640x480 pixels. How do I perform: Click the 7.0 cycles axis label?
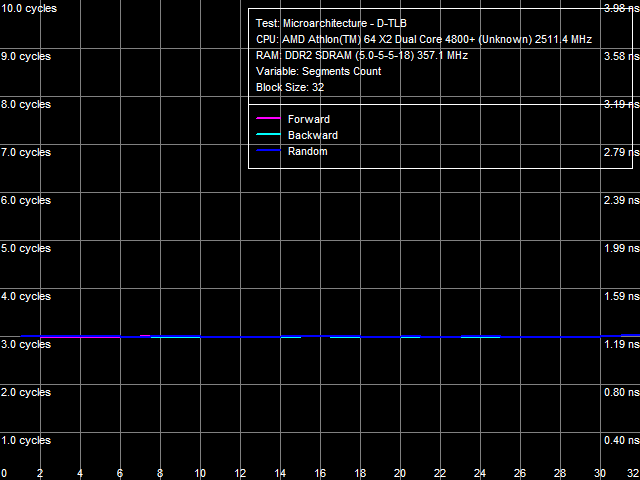(x=25, y=152)
